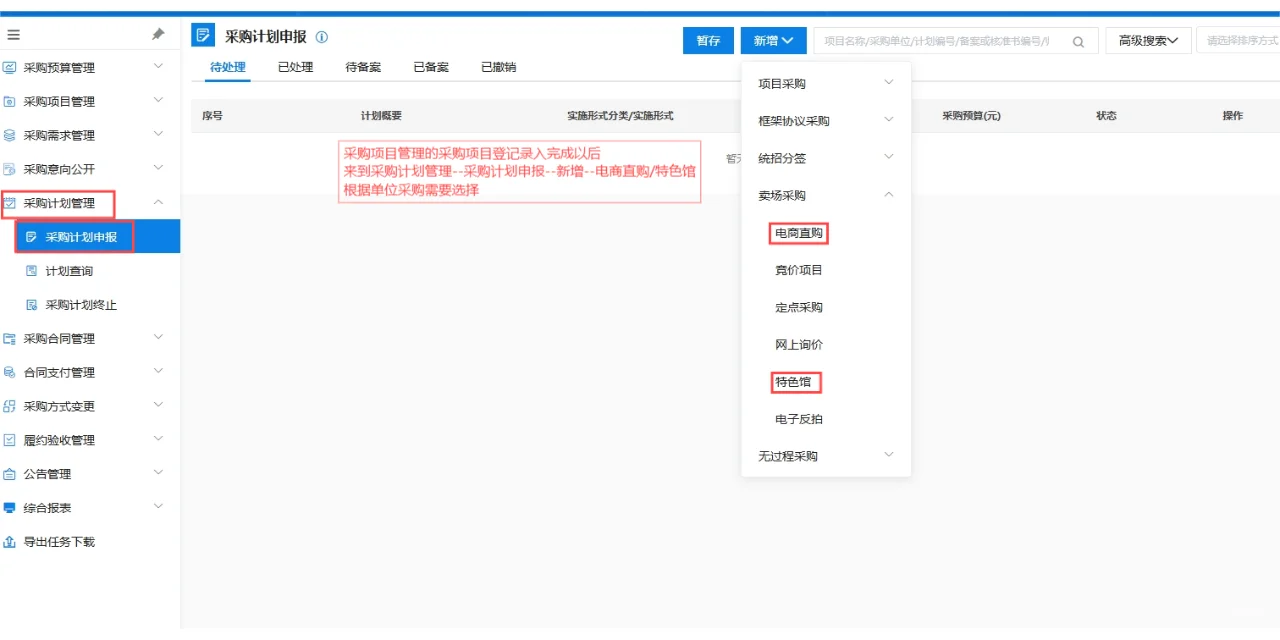This screenshot has height=640, width=1280.
Task: Click the 采购预算管理 sidebar icon
Action: coord(10,68)
